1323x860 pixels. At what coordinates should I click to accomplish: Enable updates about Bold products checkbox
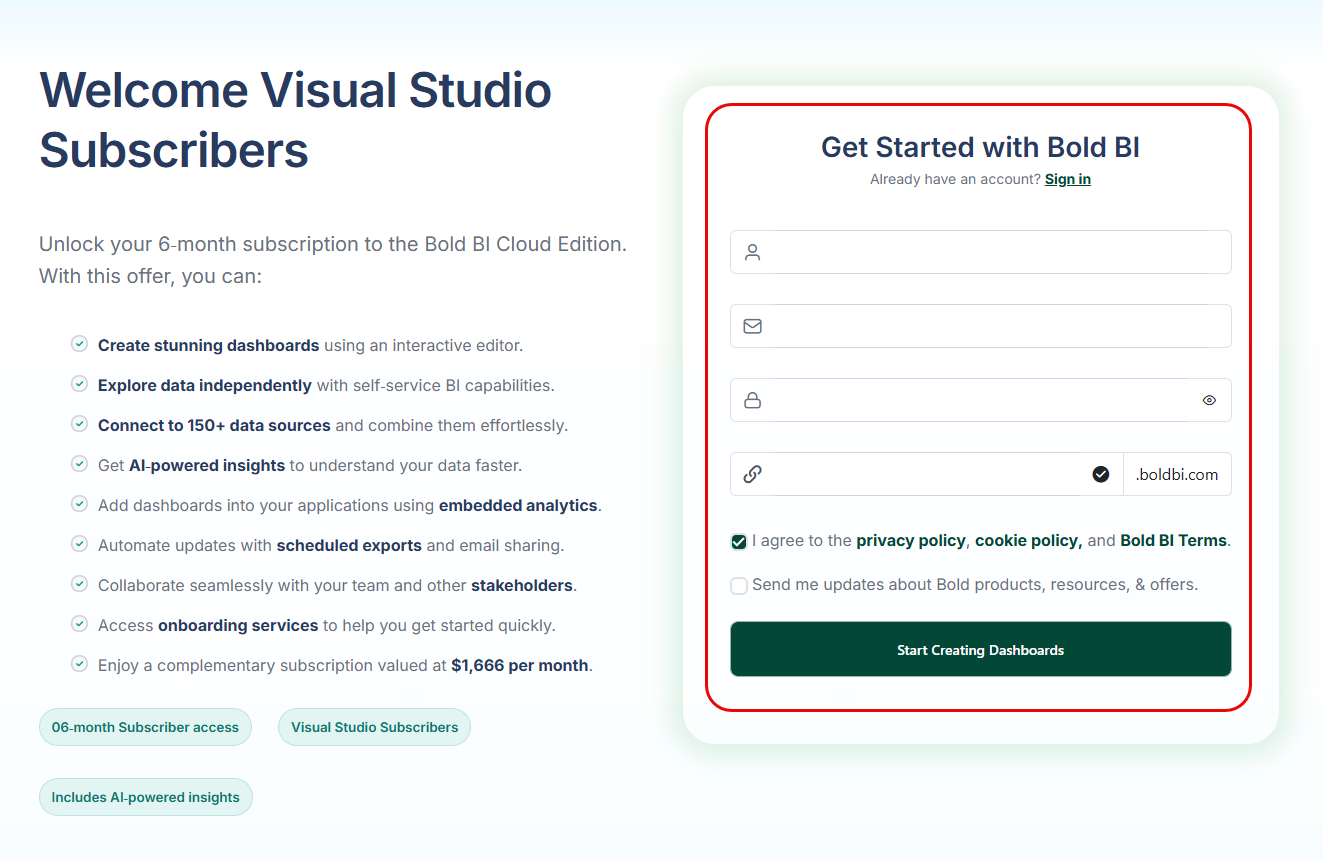pyautogui.click(x=738, y=585)
